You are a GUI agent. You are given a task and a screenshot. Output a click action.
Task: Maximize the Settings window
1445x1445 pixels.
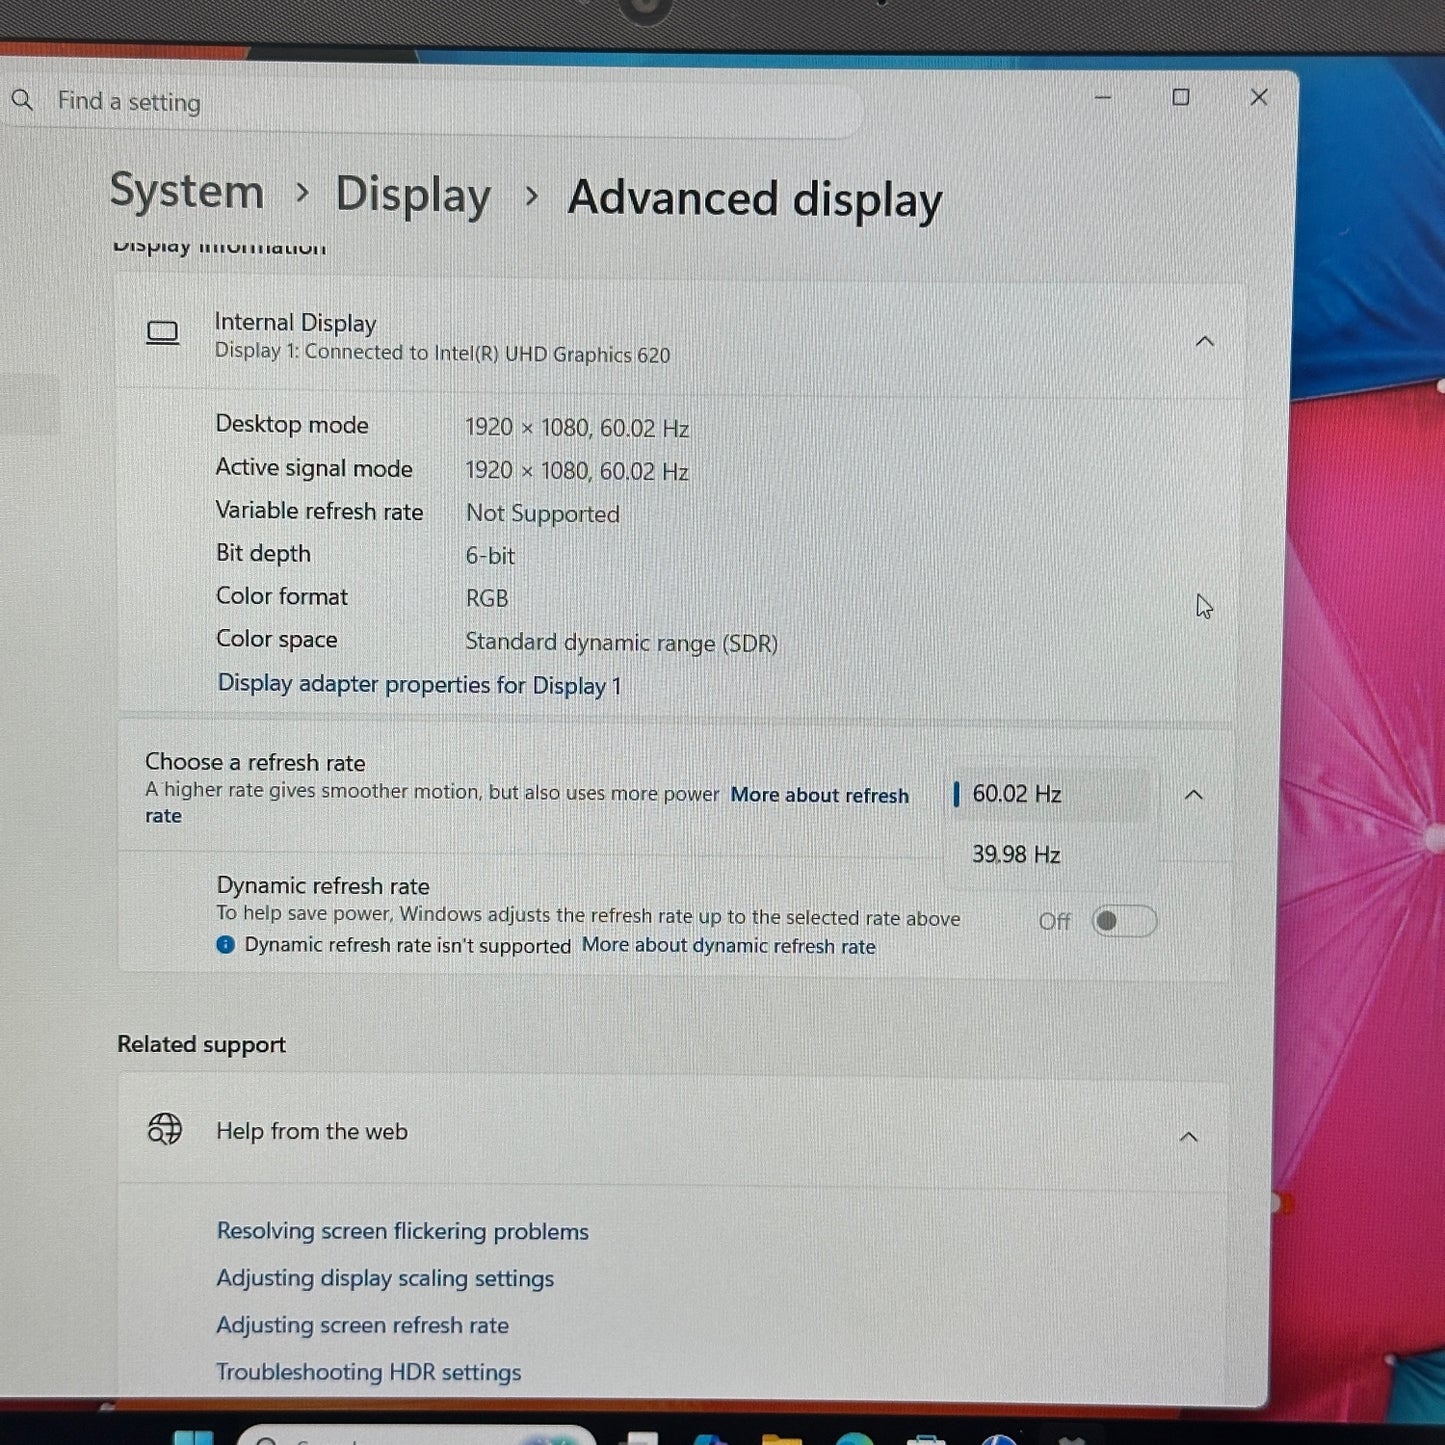point(1181,97)
